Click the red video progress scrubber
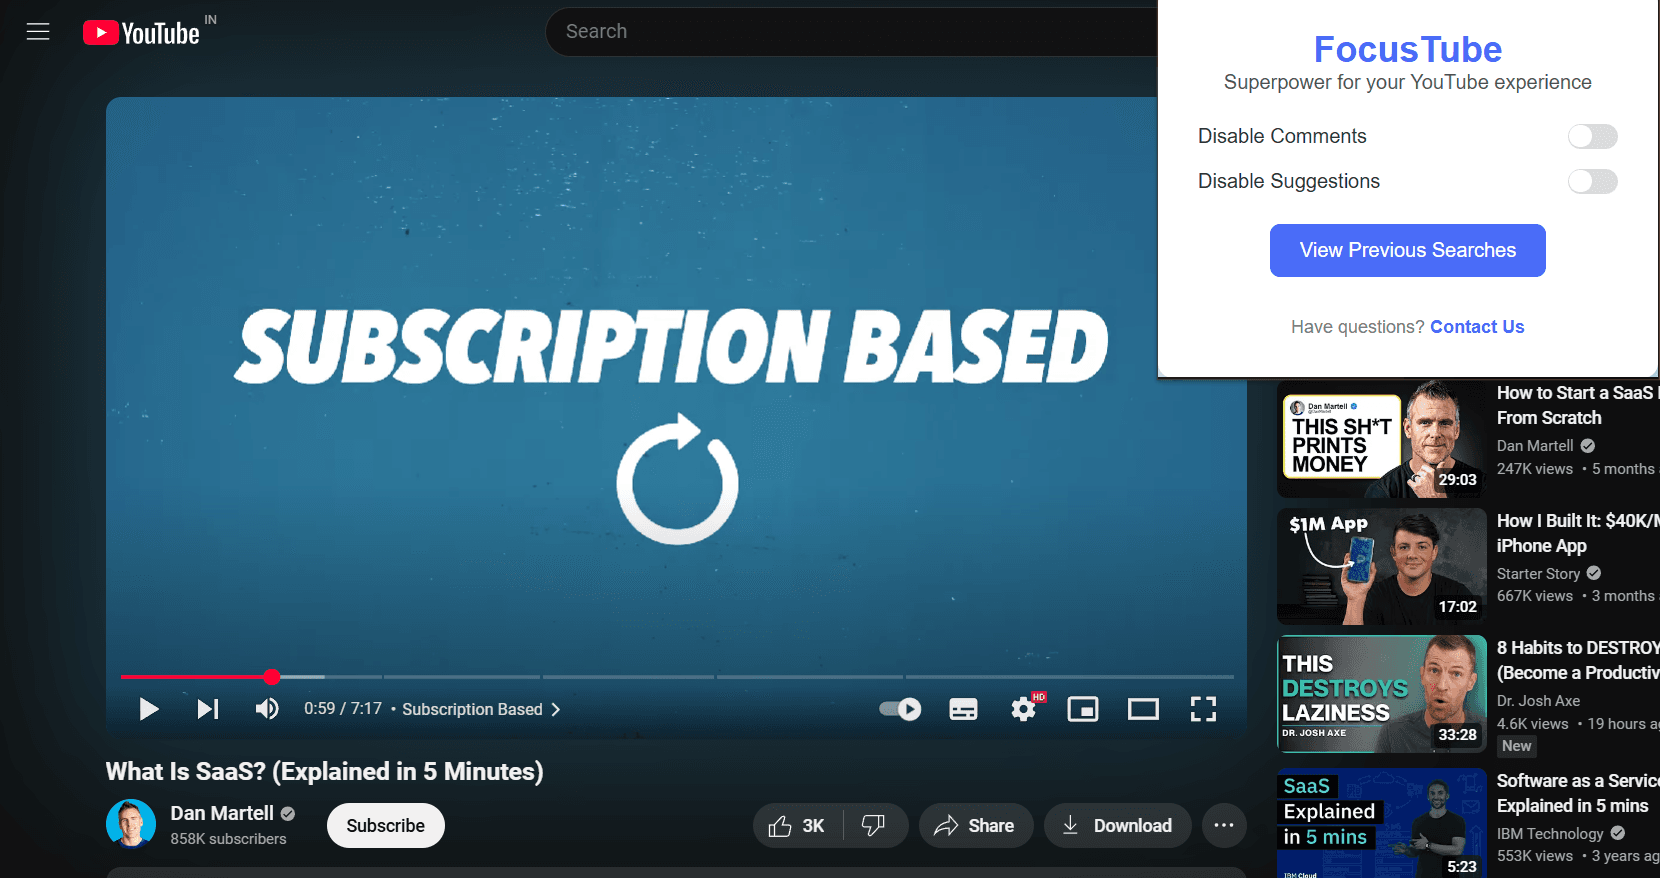The height and width of the screenshot is (878, 1660). (272, 677)
